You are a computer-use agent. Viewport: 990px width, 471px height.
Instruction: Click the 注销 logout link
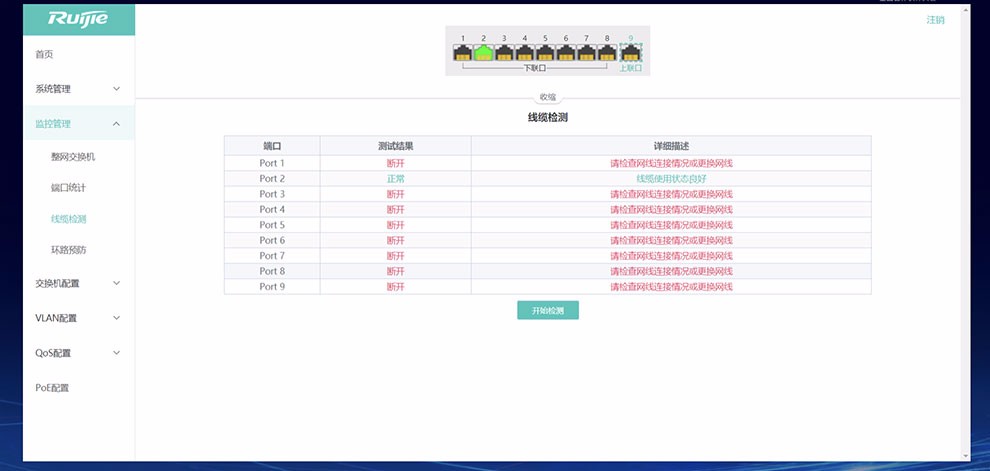coord(935,20)
